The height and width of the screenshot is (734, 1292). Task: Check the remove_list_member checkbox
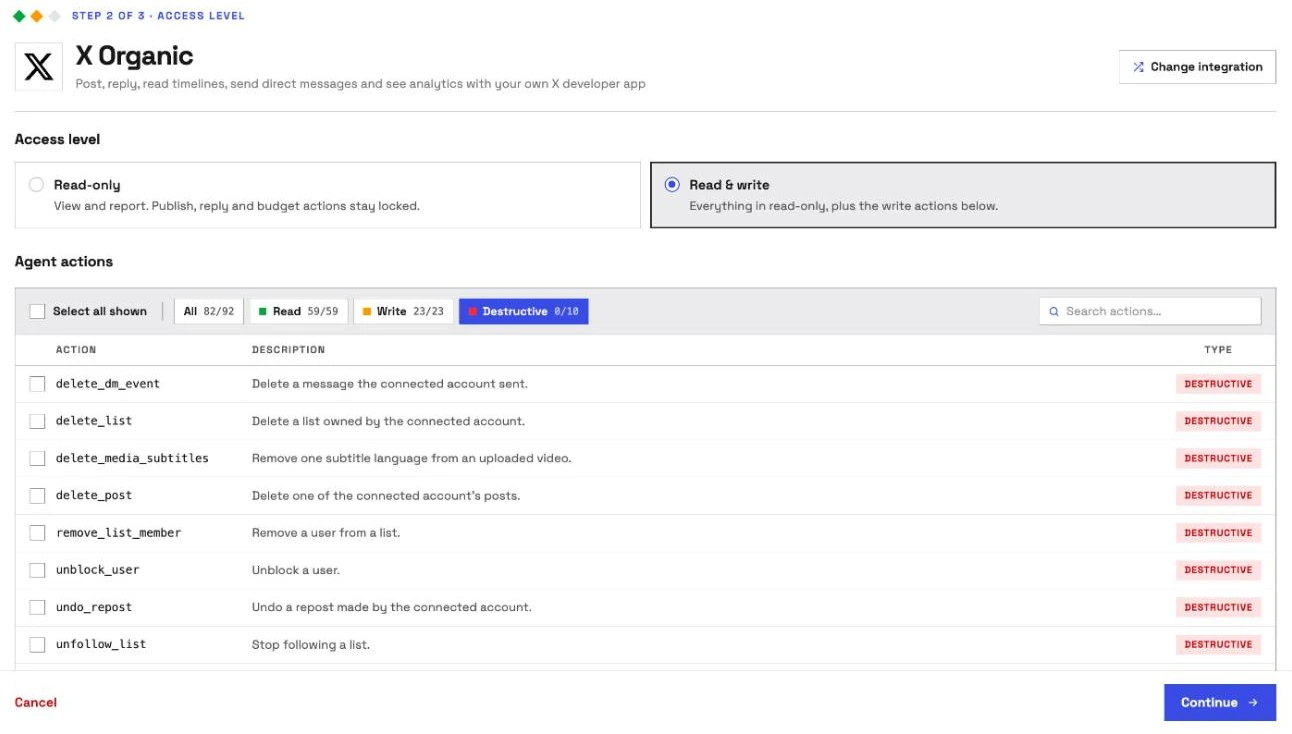[x=37, y=533]
